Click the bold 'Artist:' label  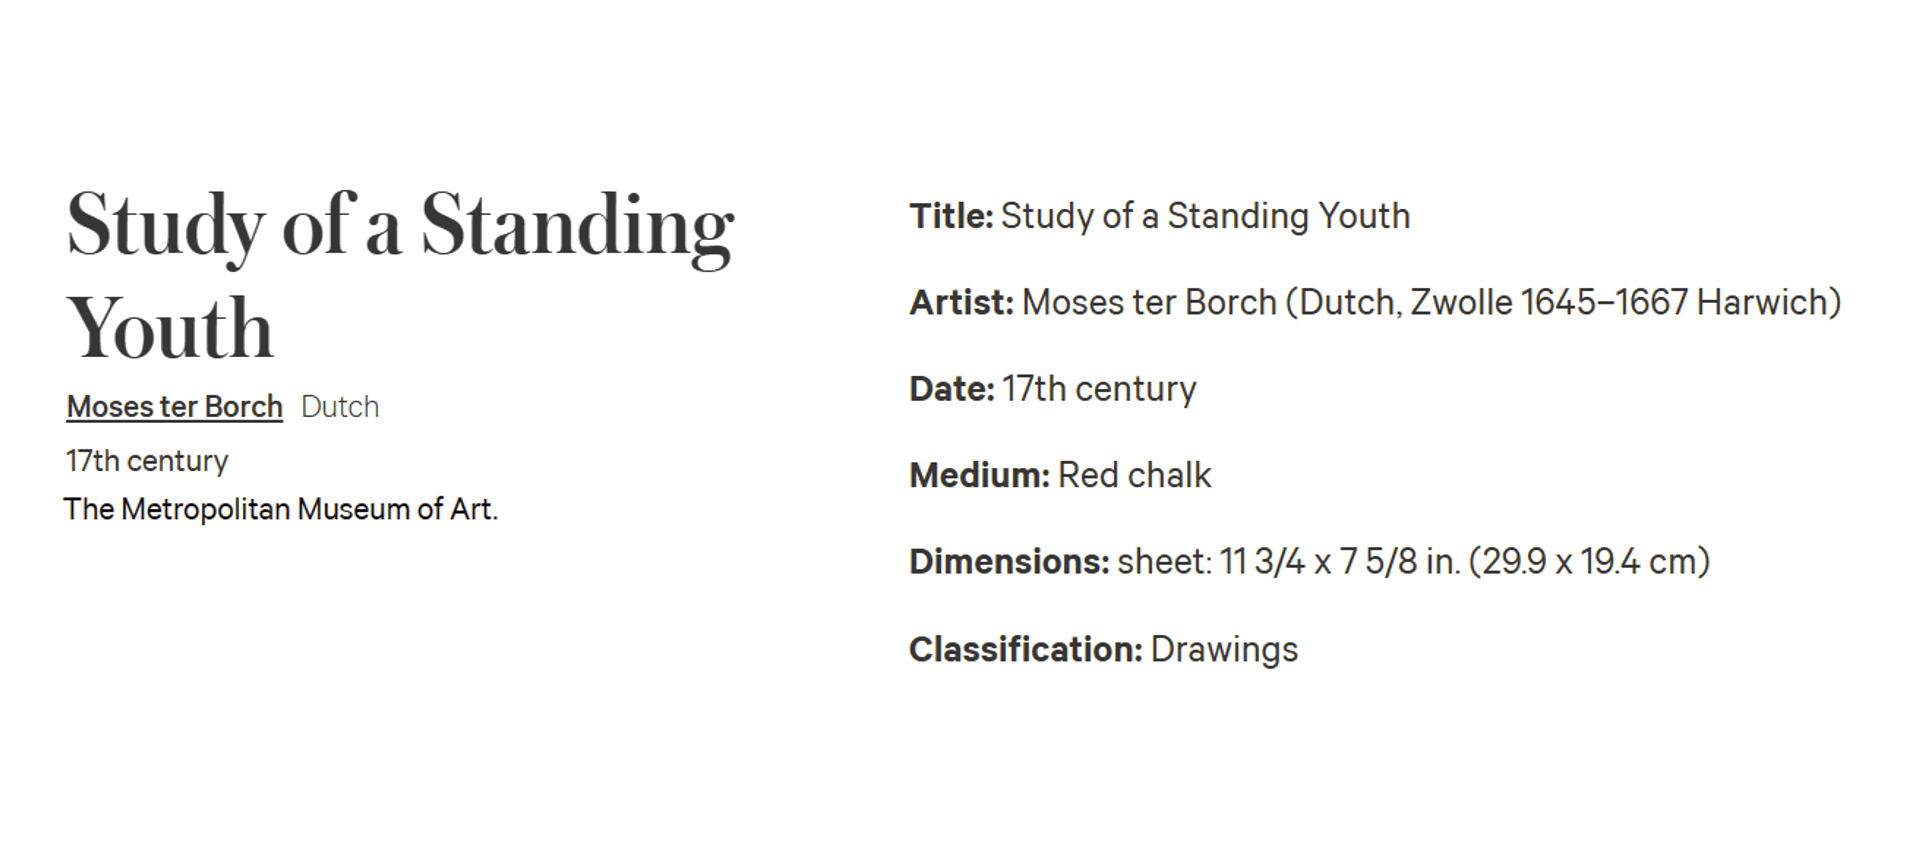(x=961, y=302)
